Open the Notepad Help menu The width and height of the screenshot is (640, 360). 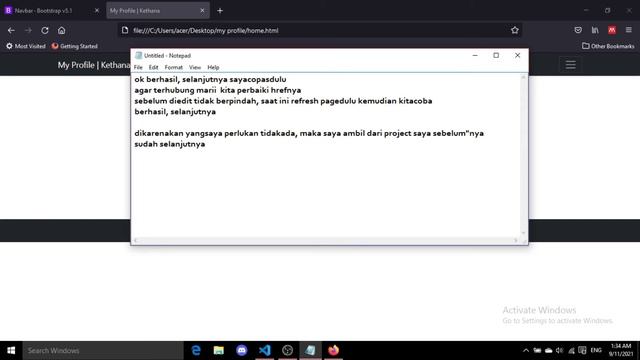click(x=213, y=67)
